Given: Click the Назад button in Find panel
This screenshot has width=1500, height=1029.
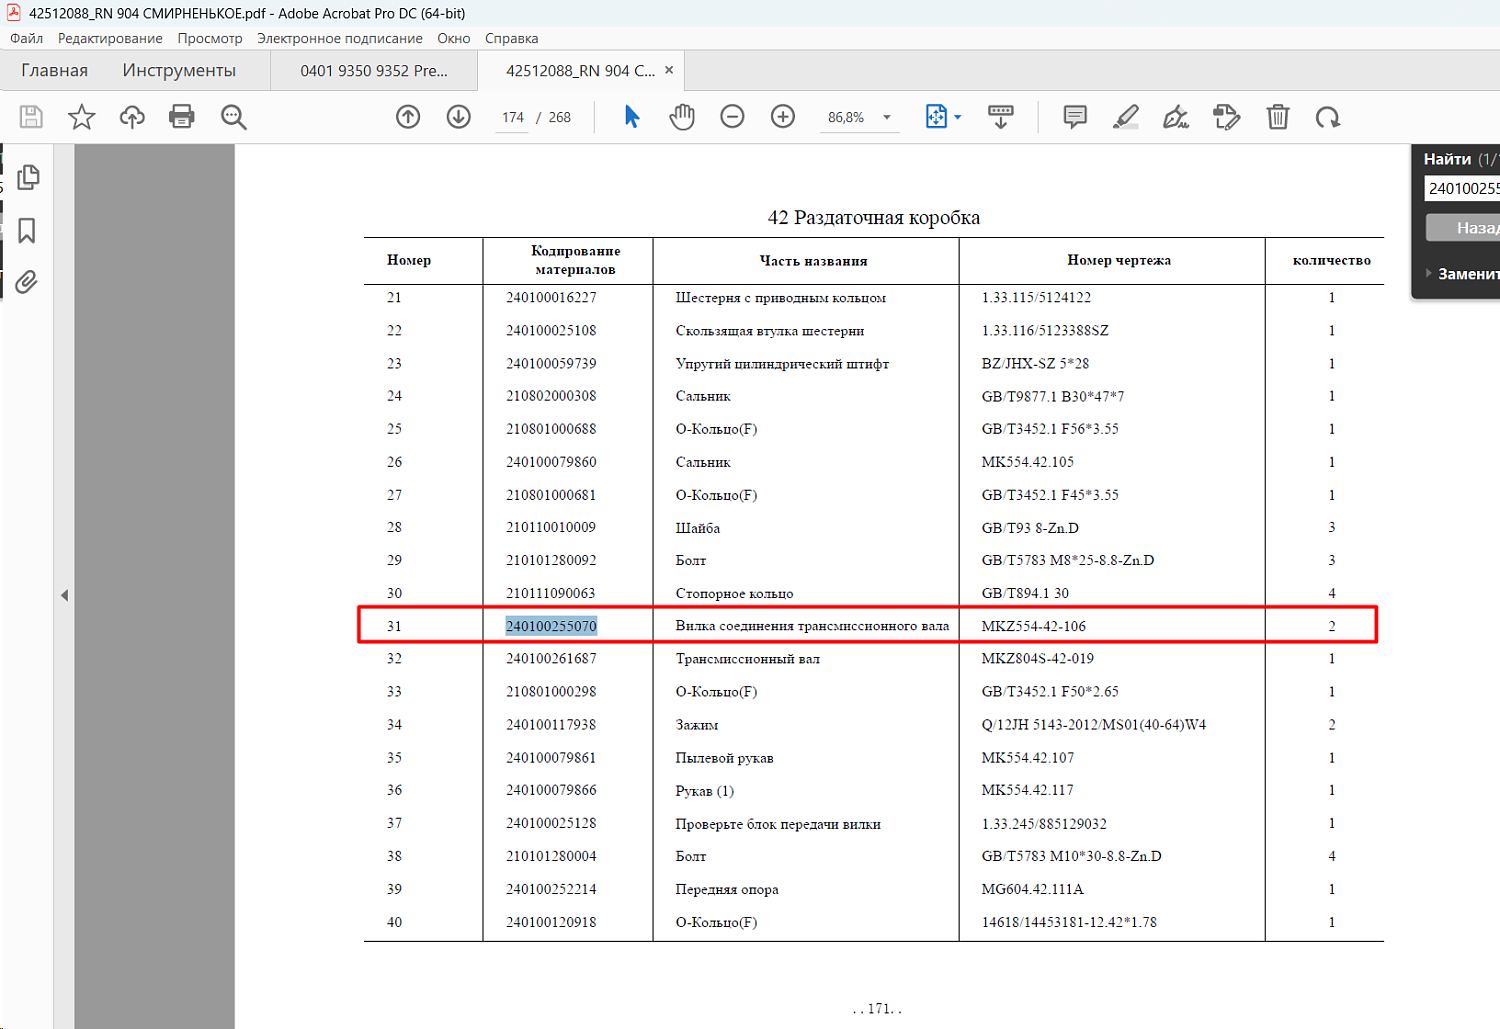Looking at the screenshot, I should pyautogui.click(x=1463, y=228).
